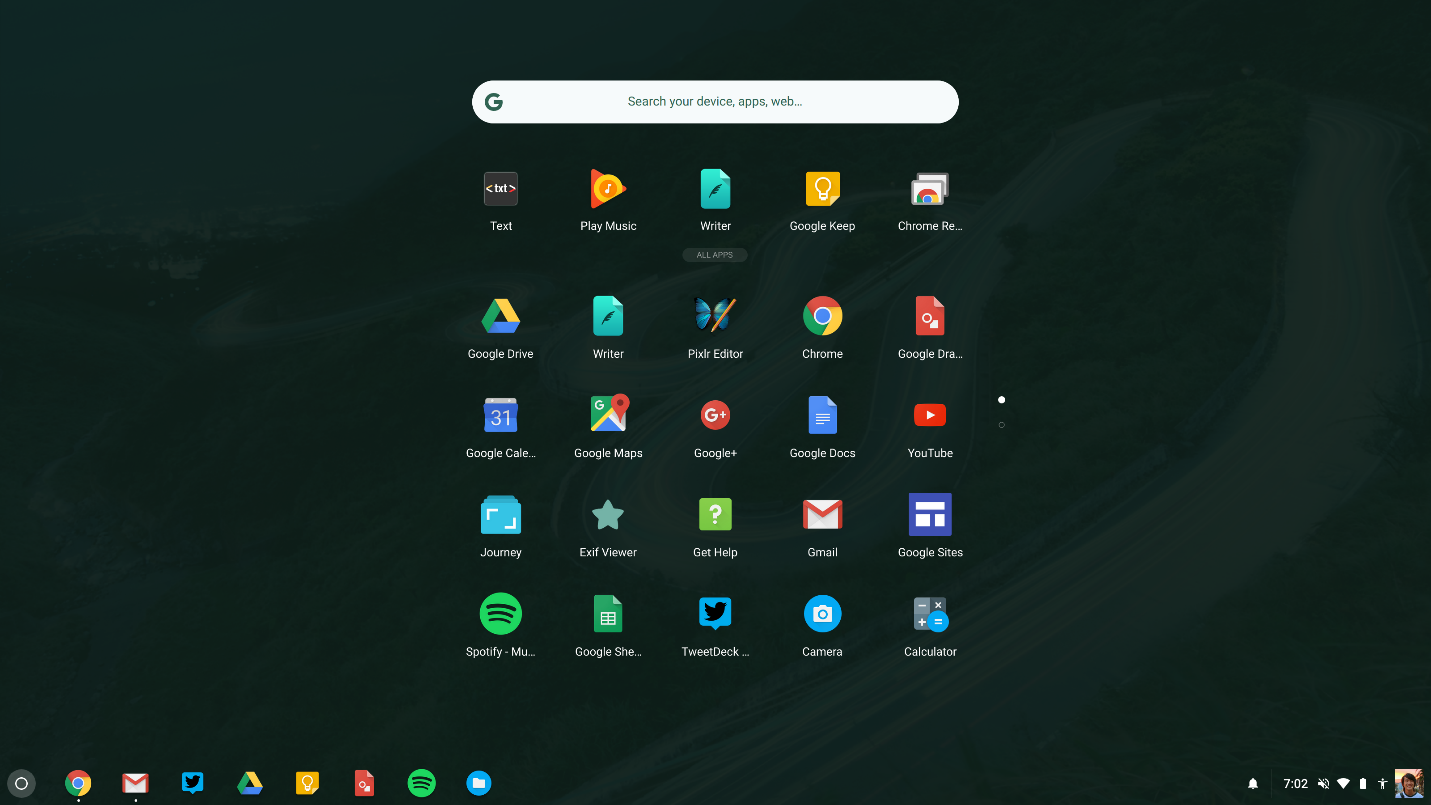1431x805 pixels.
Task: Open the Files app from the shelf
Action: pyautogui.click(x=479, y=783)
